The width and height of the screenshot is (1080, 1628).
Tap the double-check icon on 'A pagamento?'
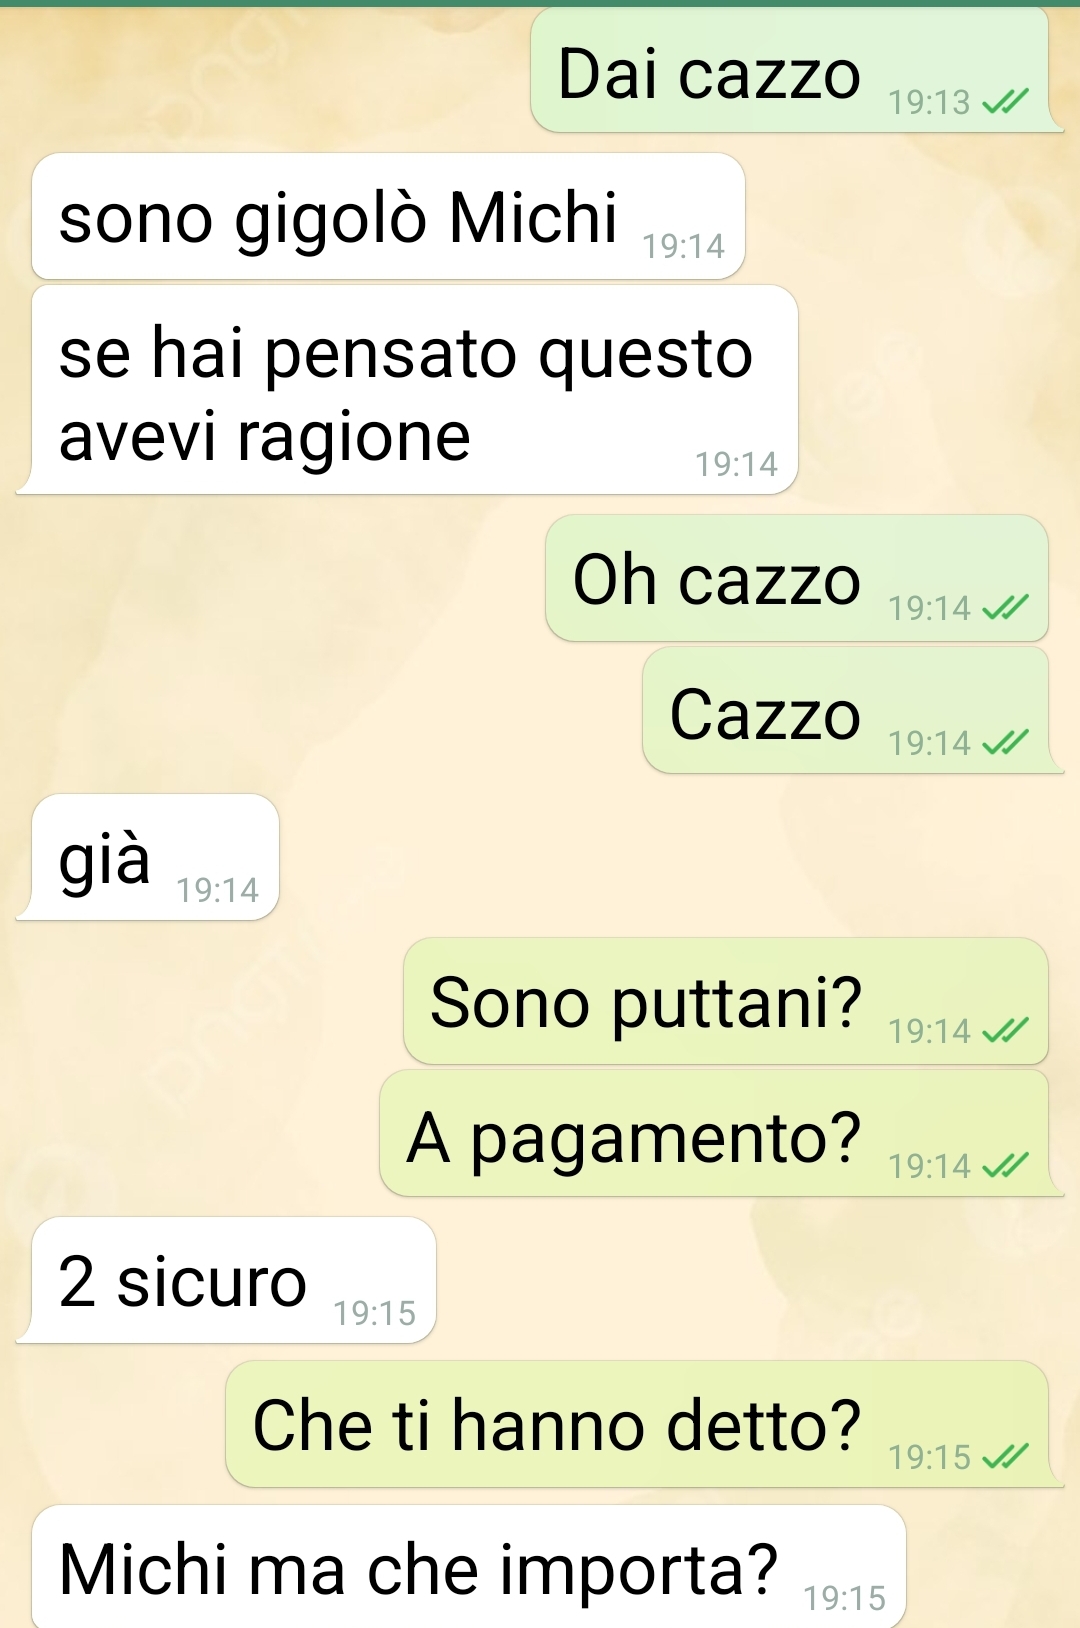pos(1005,1165)
